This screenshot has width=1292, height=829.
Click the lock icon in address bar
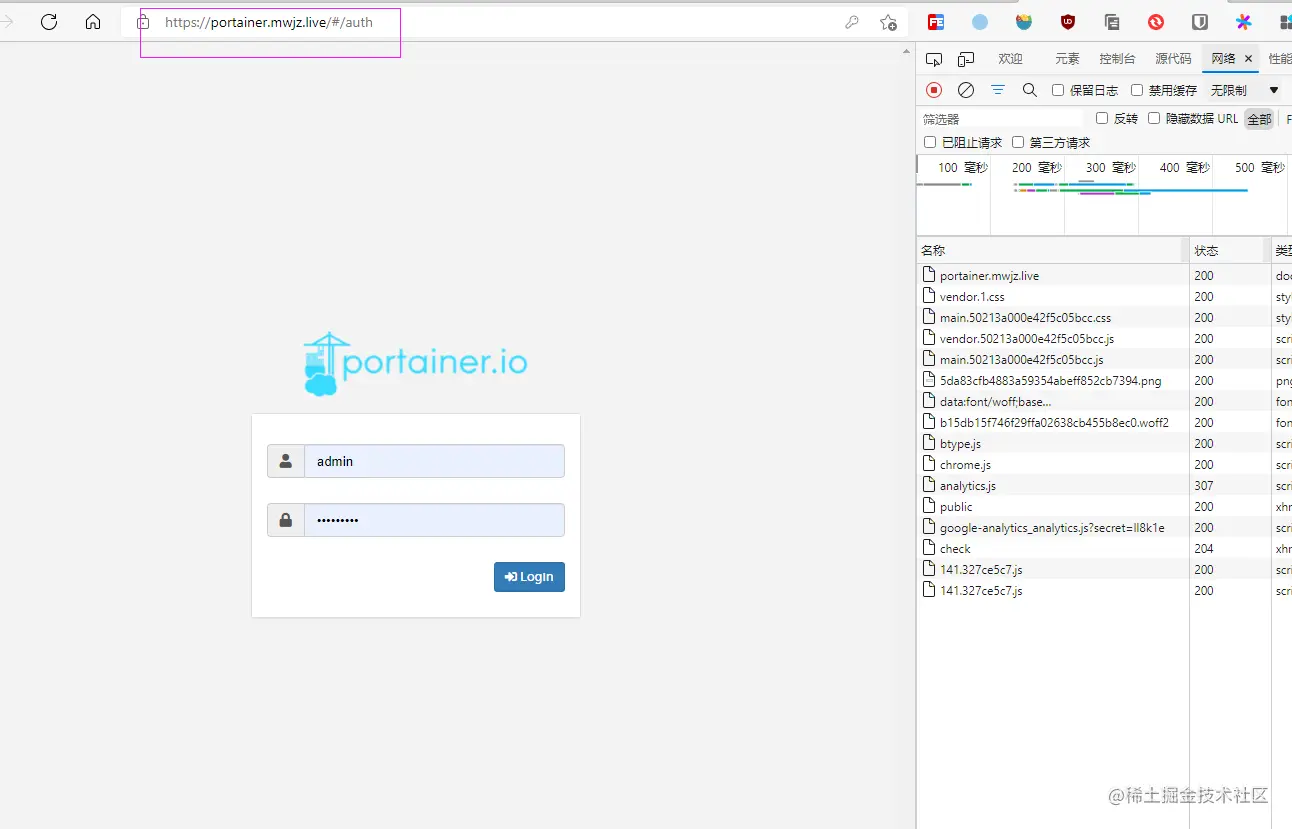[143, 22]
